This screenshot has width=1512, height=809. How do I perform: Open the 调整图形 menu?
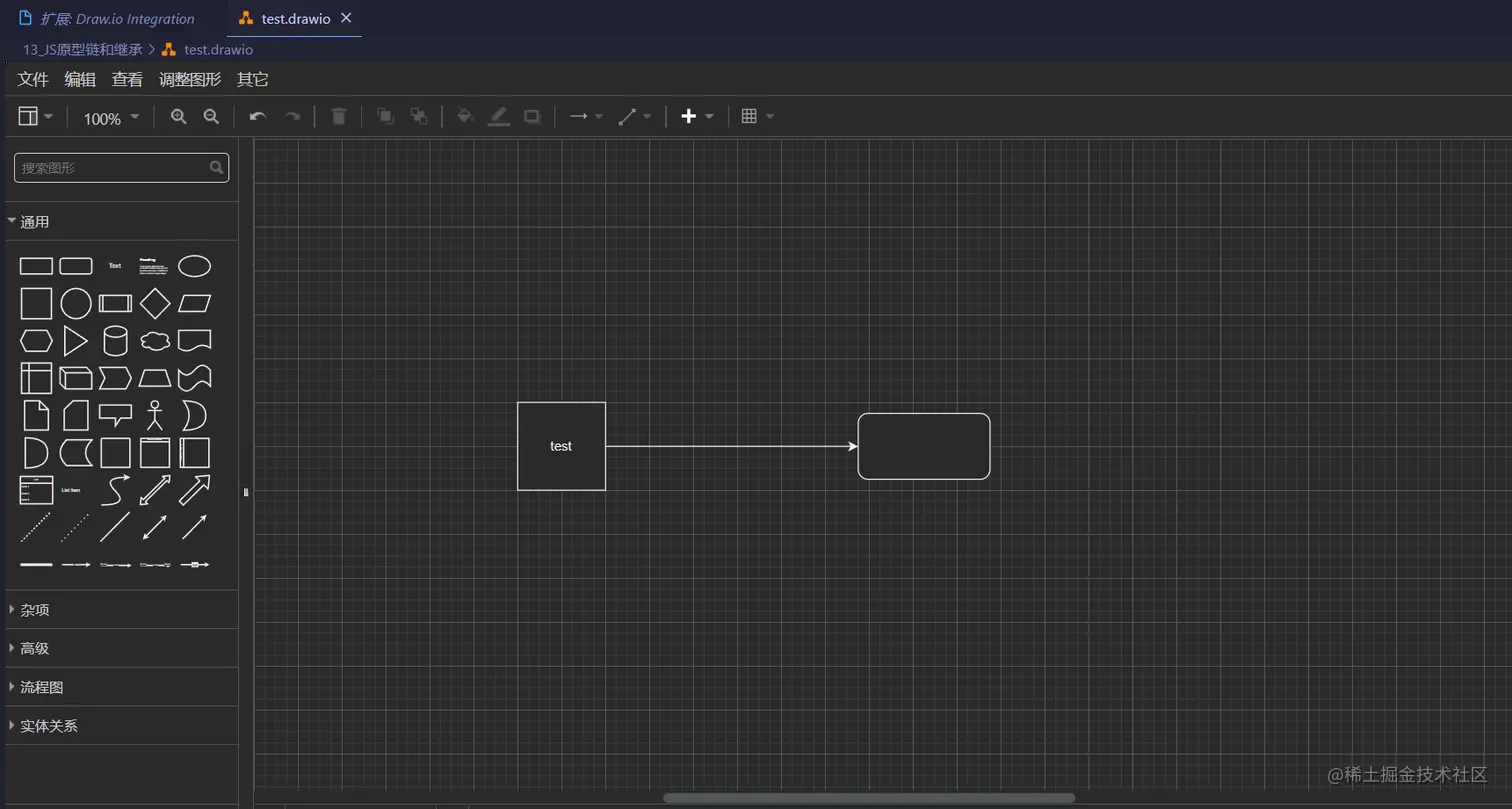coord(190,80)
